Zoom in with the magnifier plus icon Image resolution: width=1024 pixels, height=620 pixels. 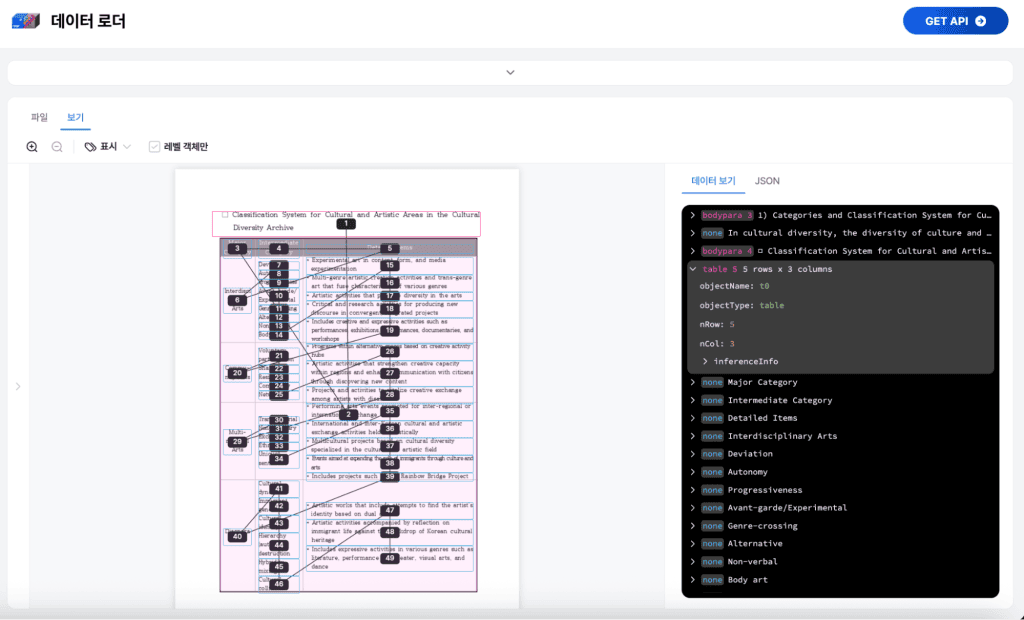[x=32, y=147]
